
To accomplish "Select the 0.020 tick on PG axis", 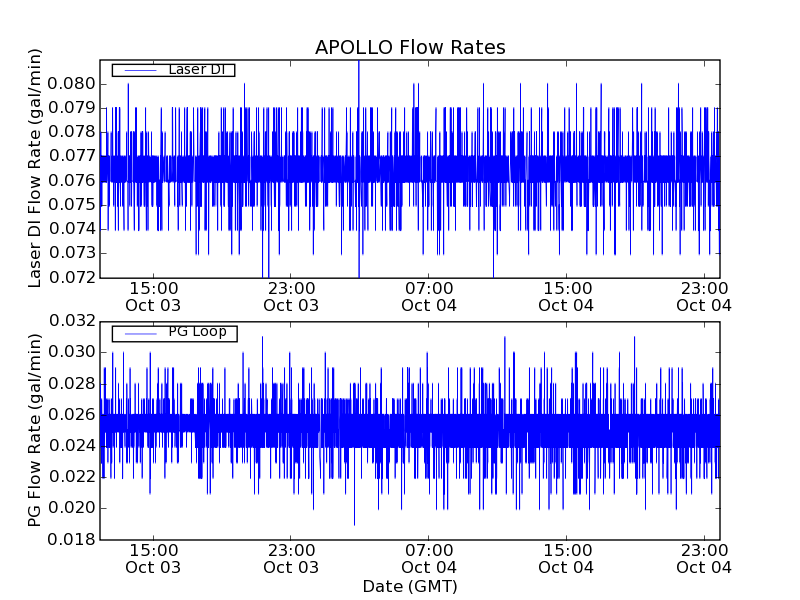I will coord(71,508).
